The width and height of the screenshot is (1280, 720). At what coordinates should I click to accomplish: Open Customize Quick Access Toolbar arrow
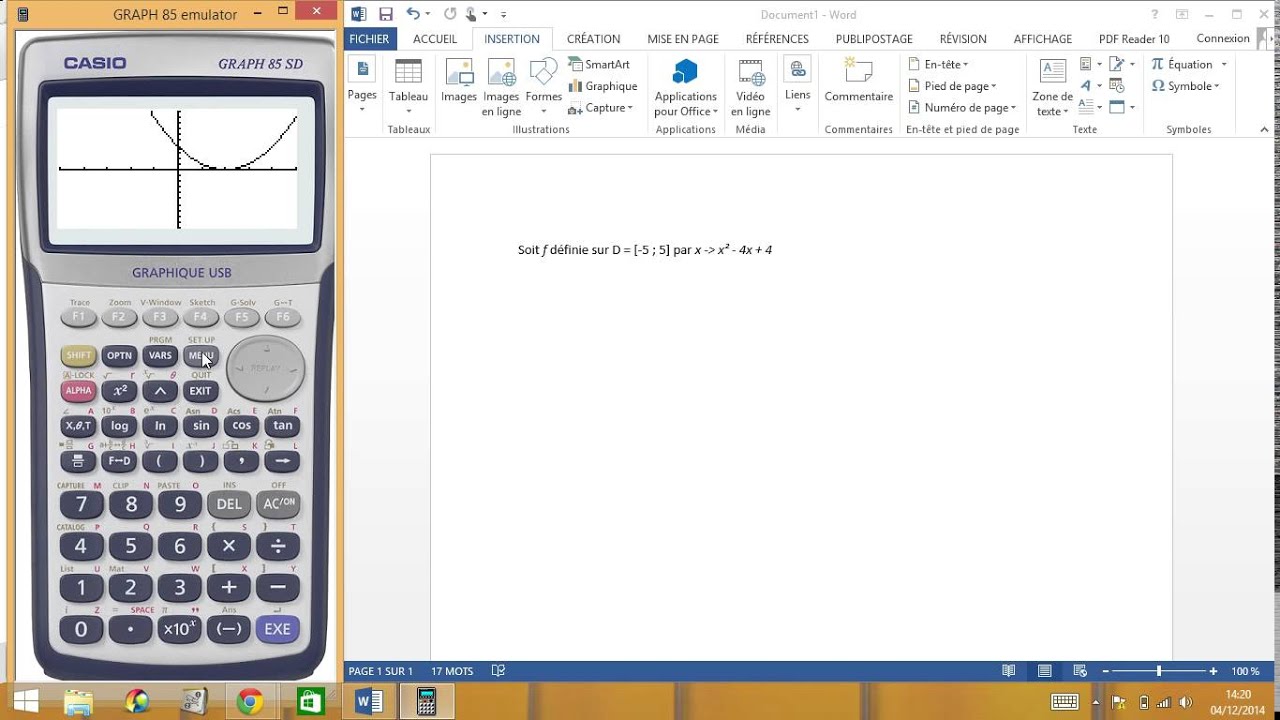[503, 15]
